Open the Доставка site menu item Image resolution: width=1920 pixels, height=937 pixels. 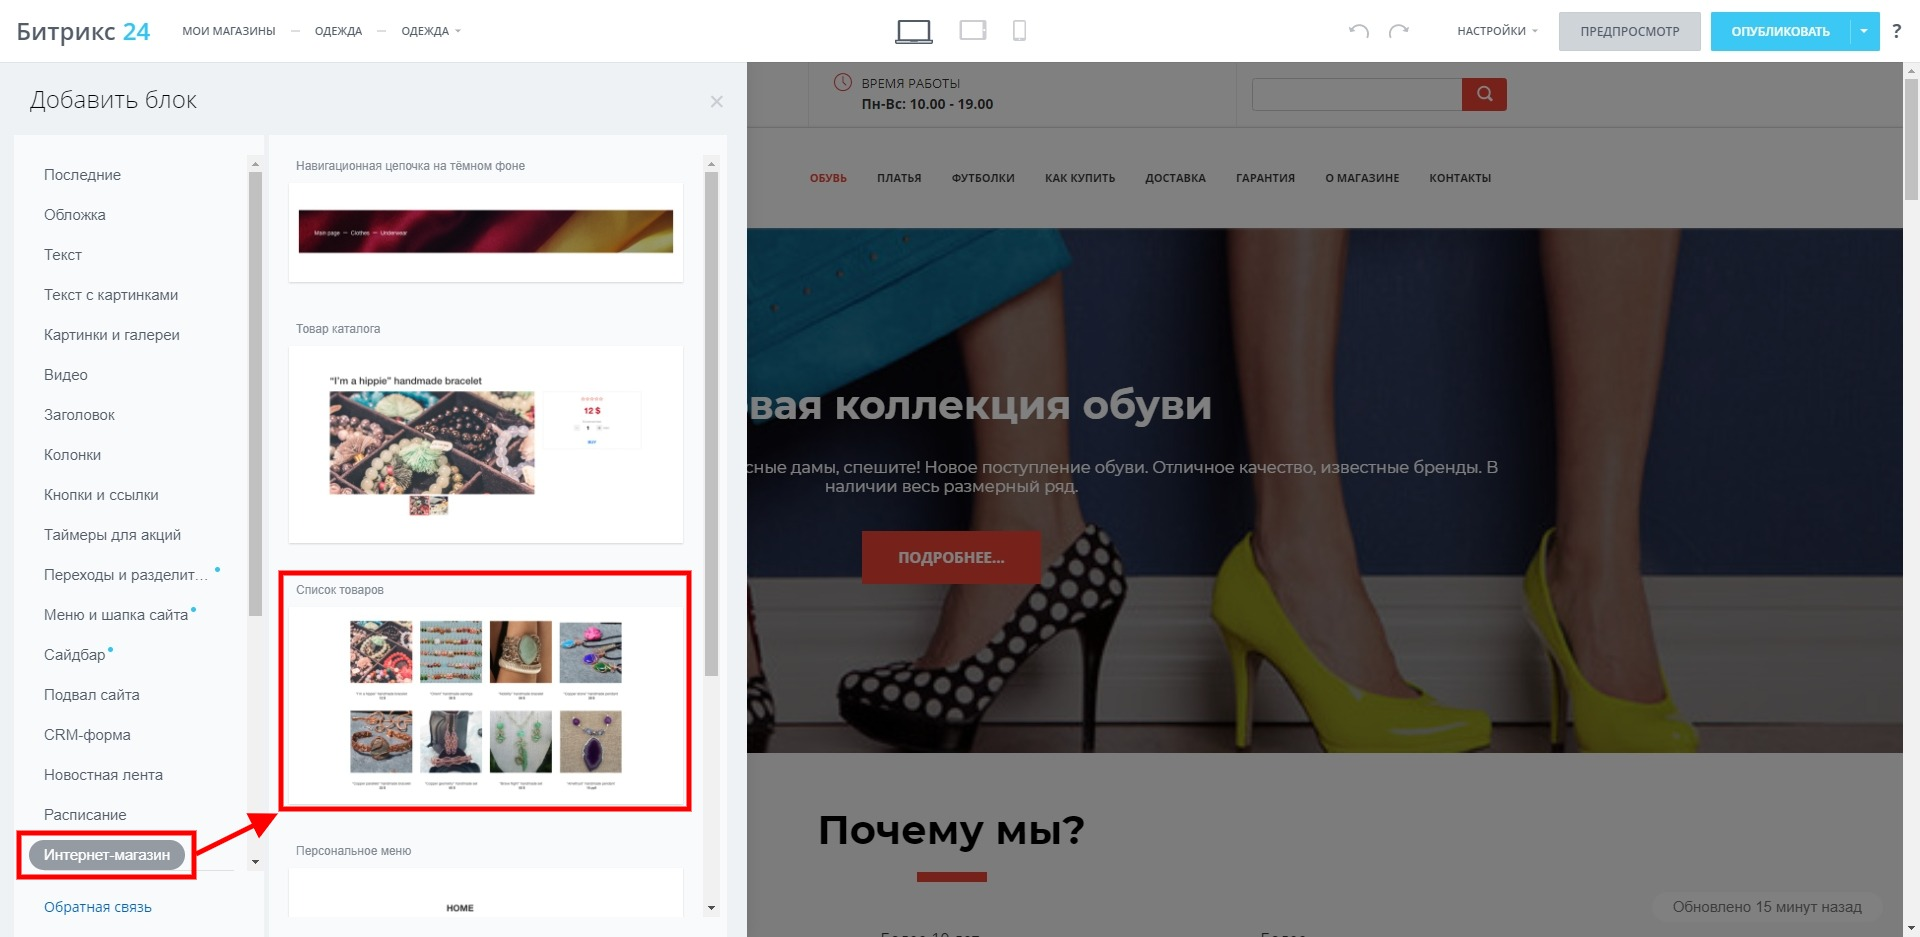(1175, 178)
